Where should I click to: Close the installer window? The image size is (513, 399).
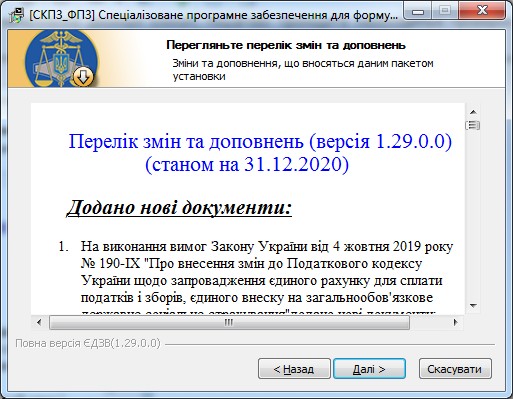coord(482,11)
